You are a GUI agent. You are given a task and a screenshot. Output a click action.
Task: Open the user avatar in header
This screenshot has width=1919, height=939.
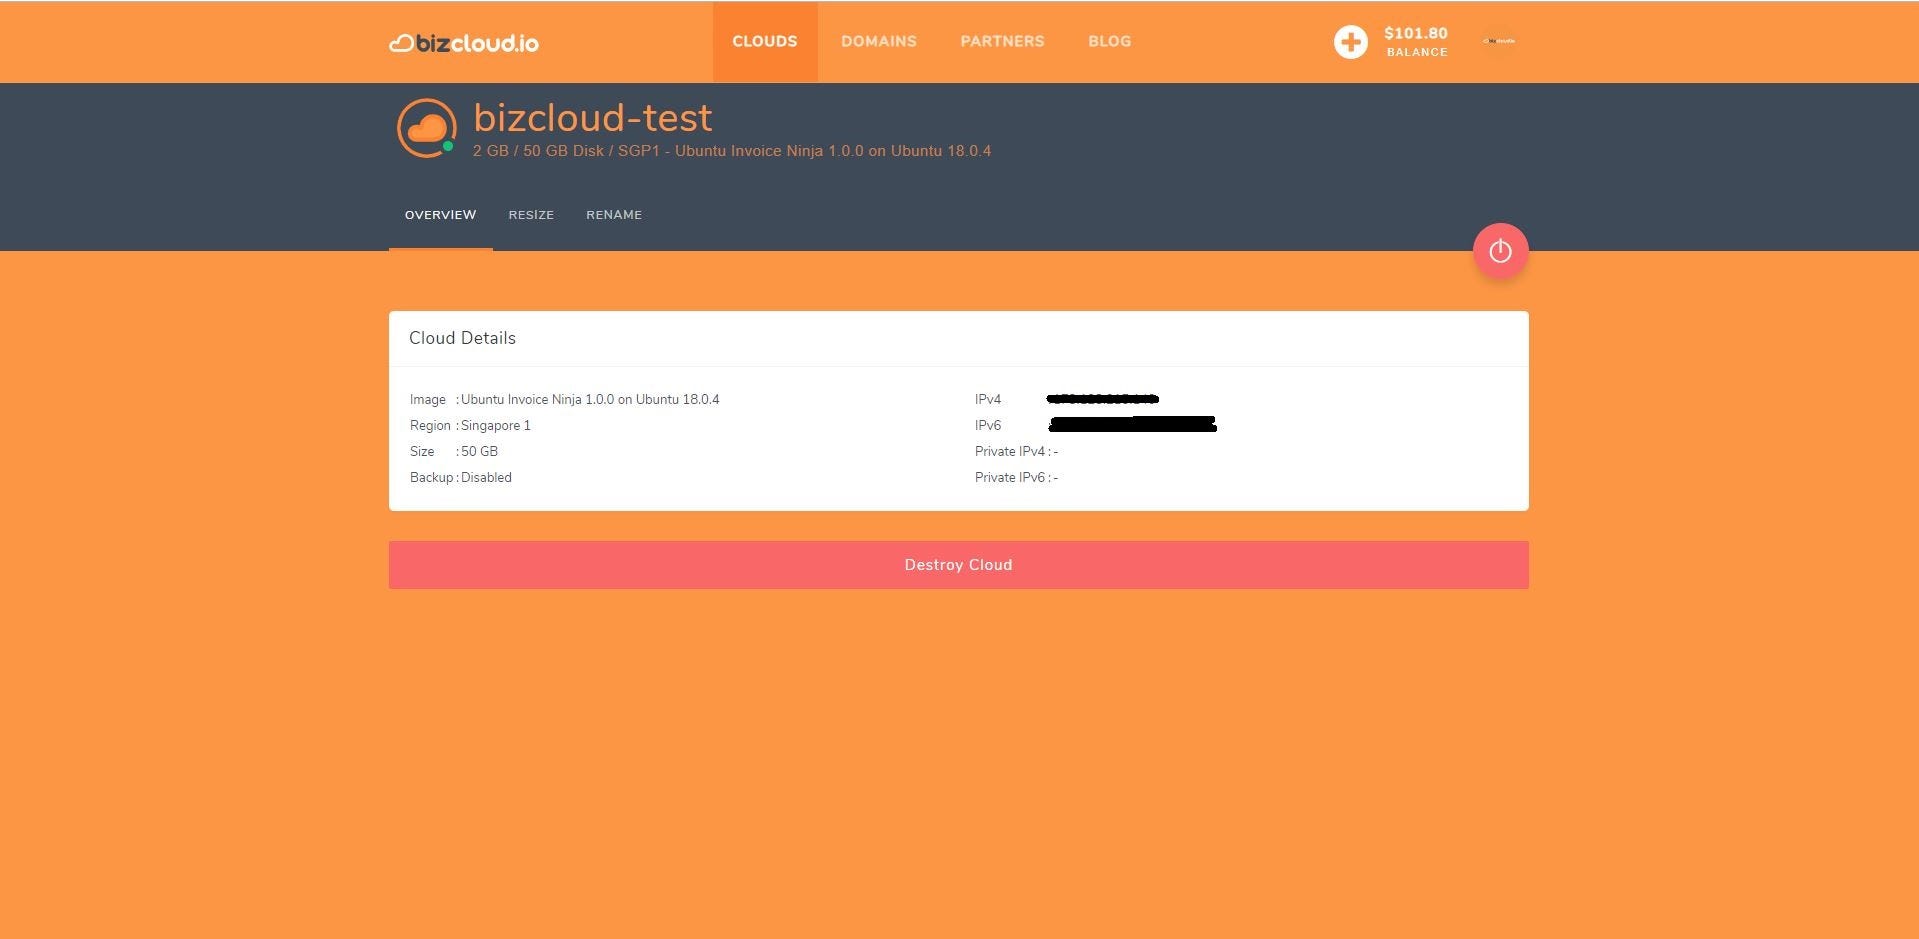[1499, 41]
